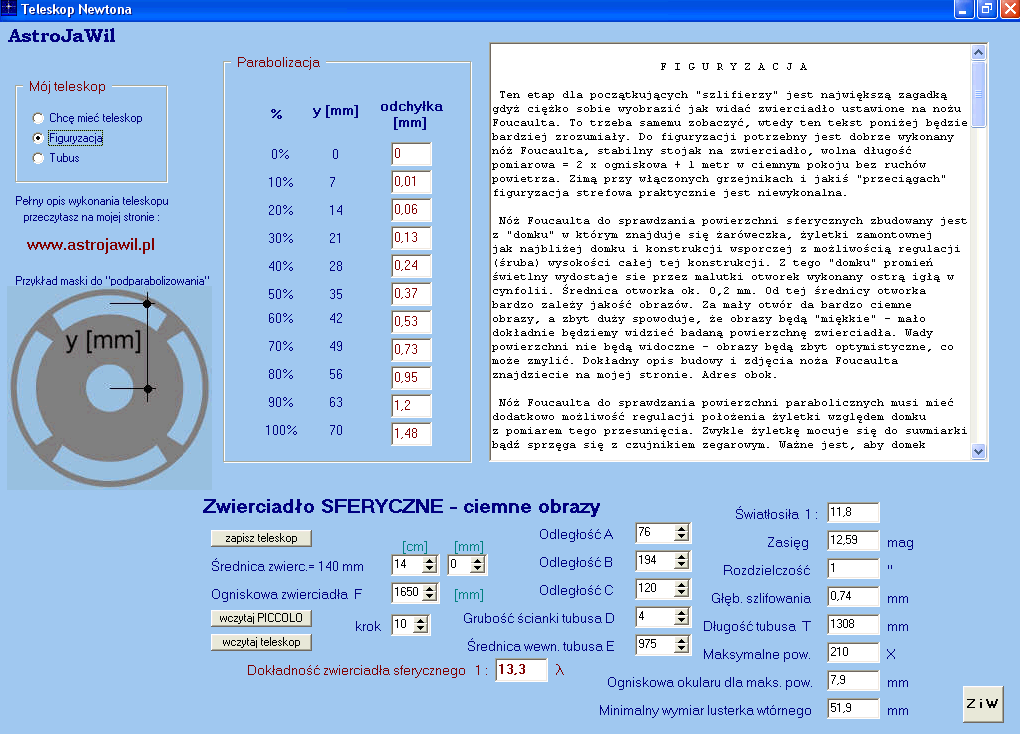Click 'Zwierciadło SFERYCZNE - ciemne obrazy' heading
This screenshot has height=734, width=1020.
pos(401,506)
